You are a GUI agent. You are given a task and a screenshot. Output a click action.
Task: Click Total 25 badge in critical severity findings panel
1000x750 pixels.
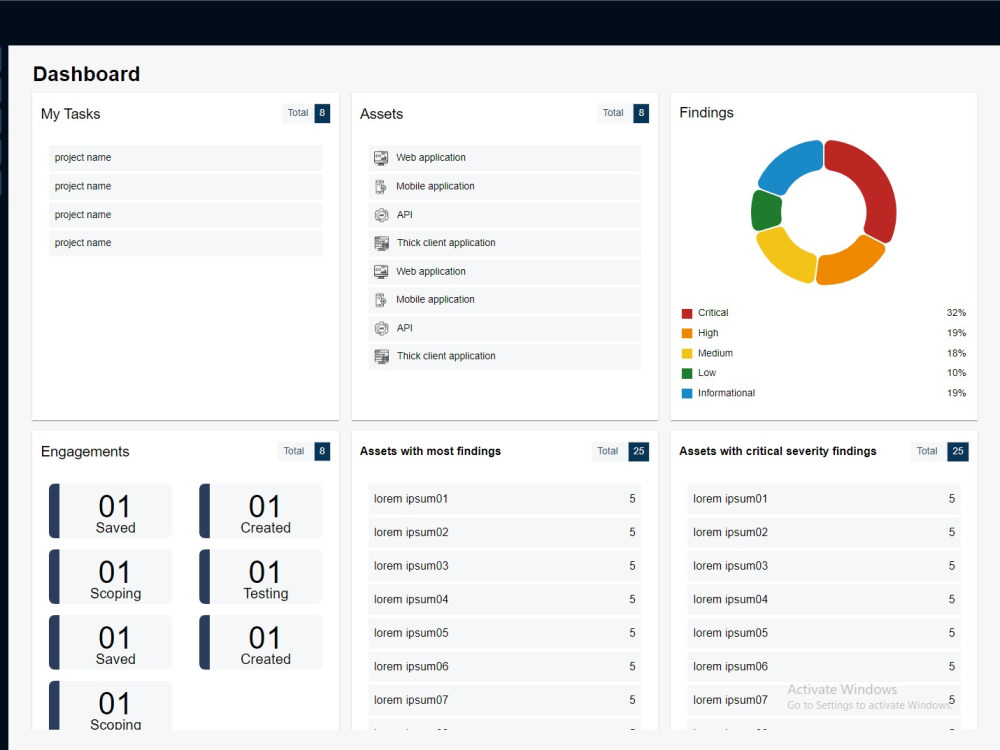(940, 451)
